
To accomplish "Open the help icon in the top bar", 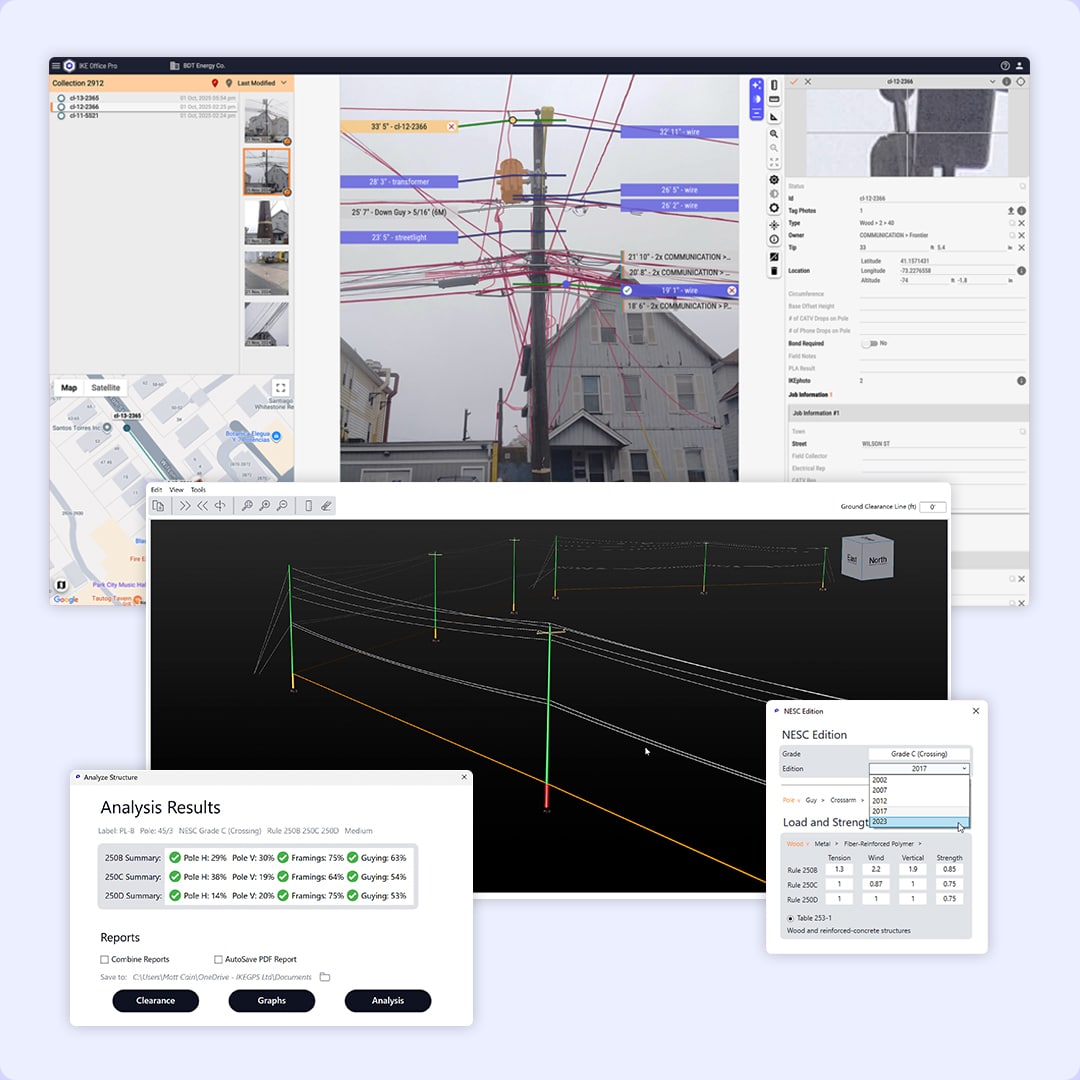I will click(x=1005, y=65).
